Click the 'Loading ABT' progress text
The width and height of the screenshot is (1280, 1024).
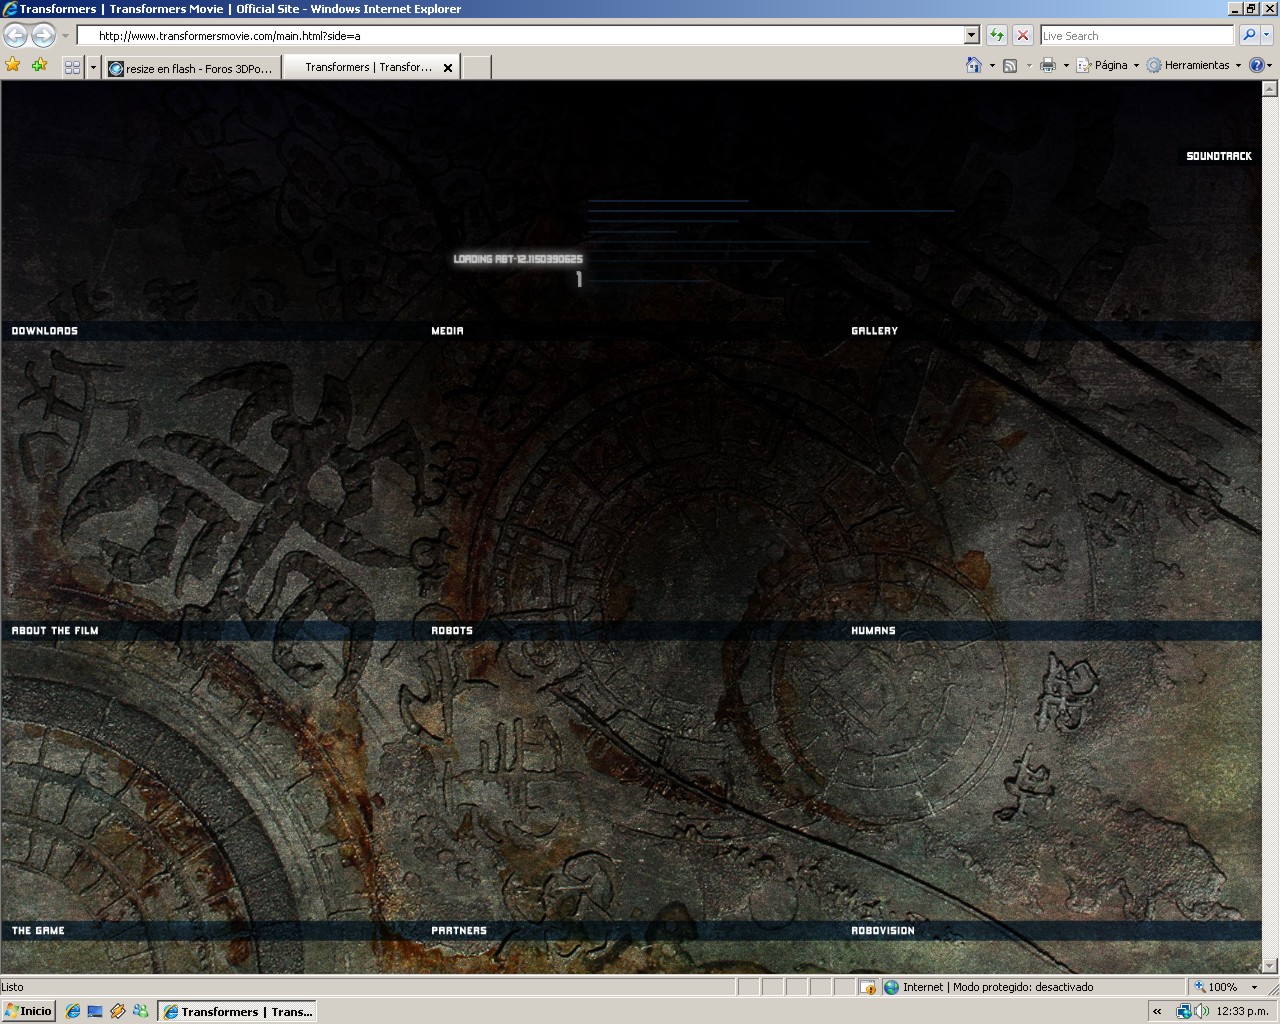pyautogui.click(x=518, y=259)
